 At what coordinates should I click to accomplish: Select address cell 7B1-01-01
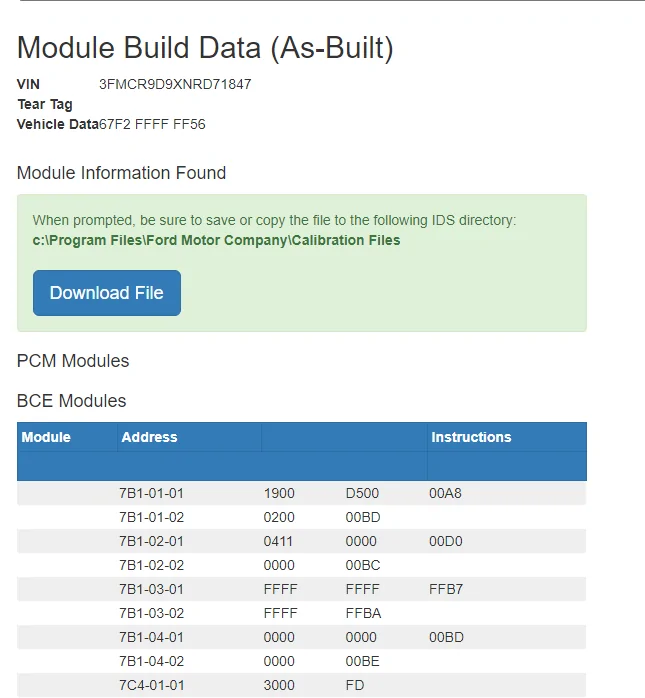pyautogui.click(x=151, y=493)
